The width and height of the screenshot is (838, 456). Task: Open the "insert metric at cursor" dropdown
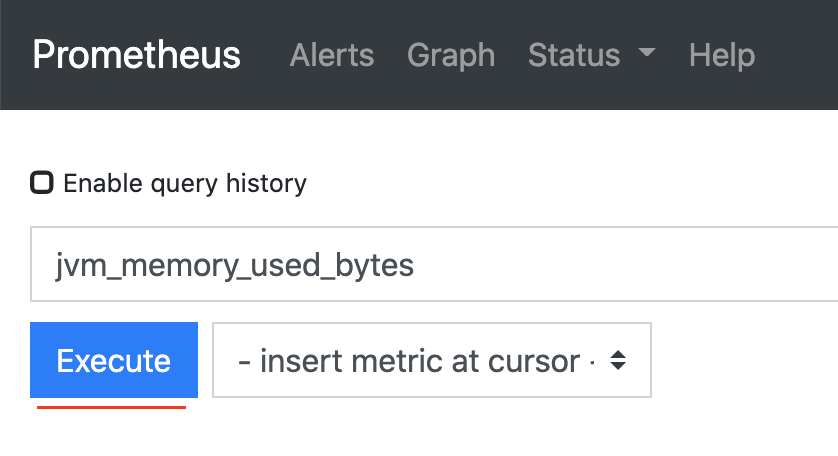432,360
